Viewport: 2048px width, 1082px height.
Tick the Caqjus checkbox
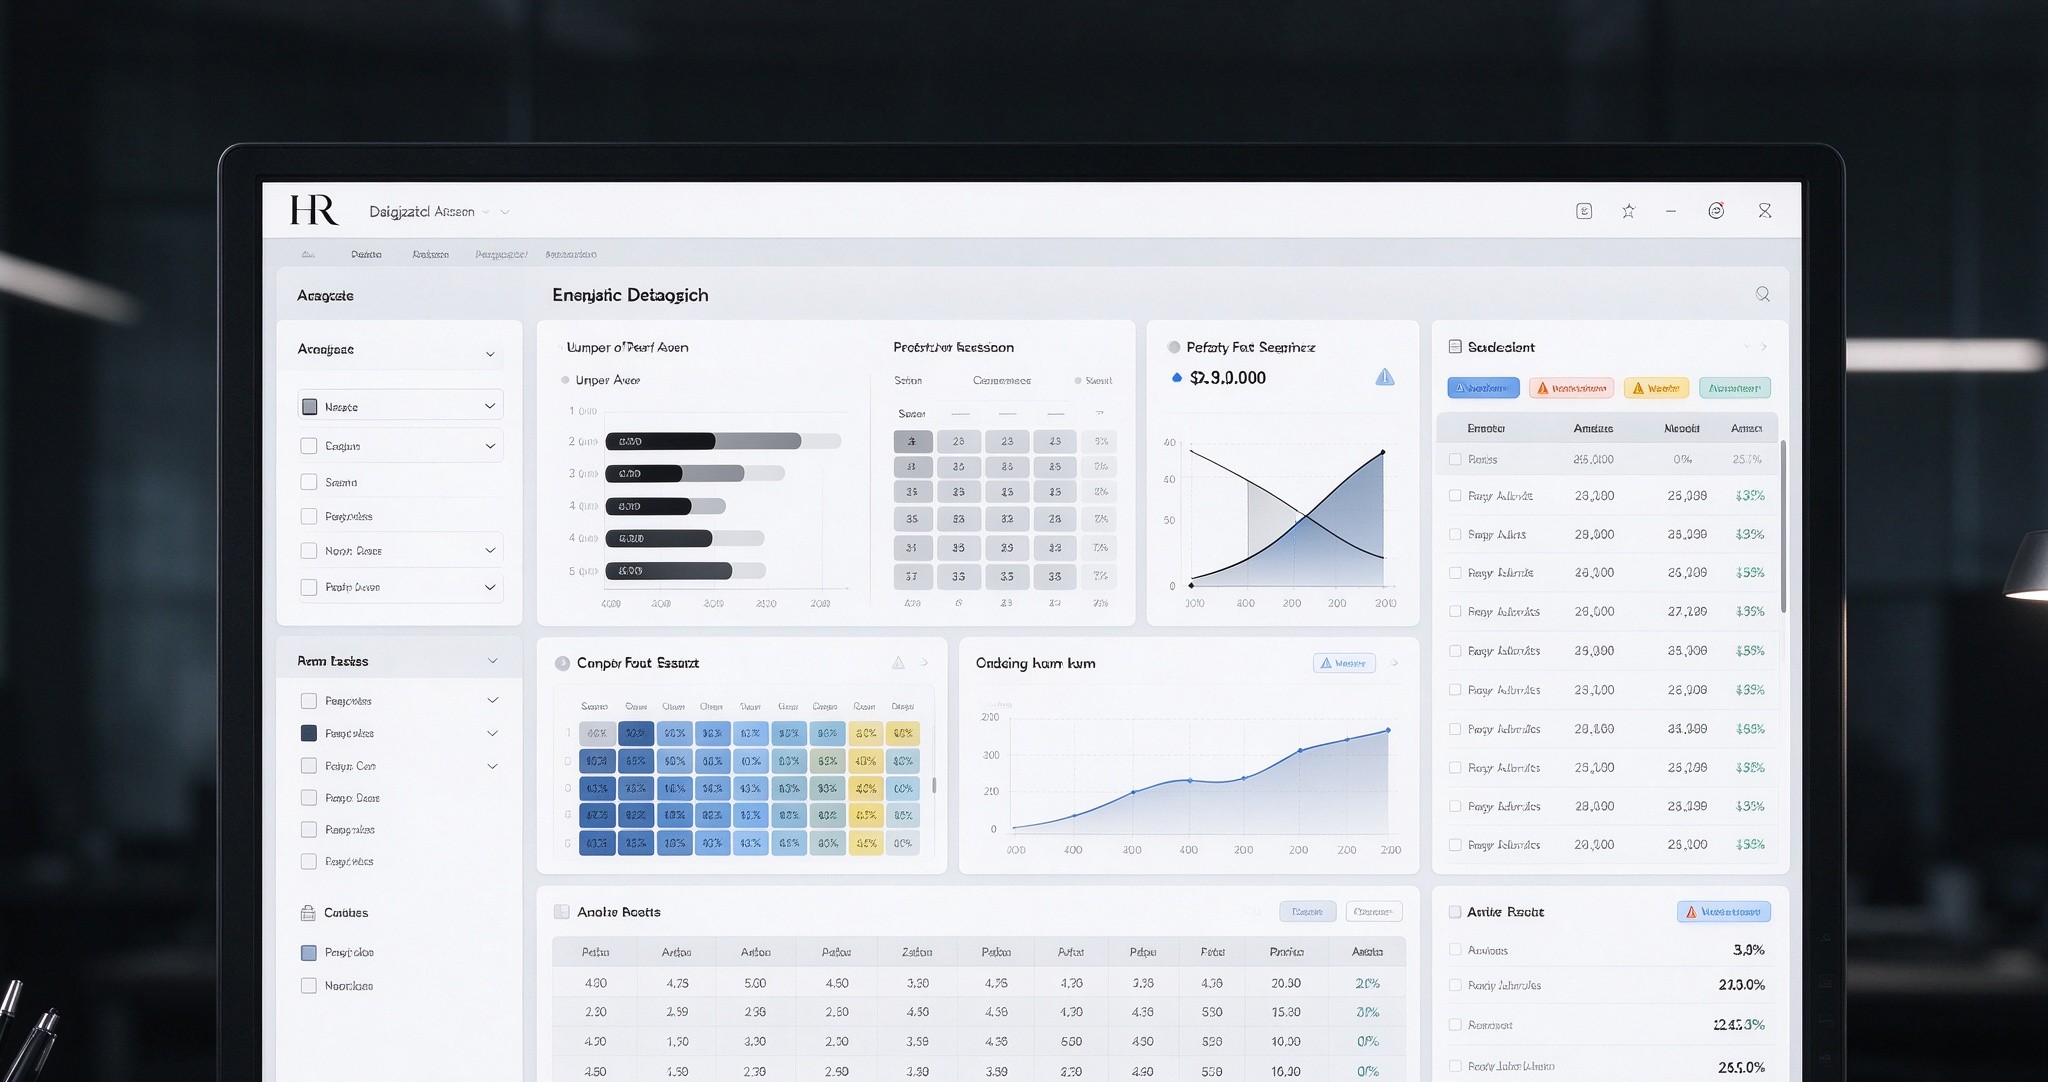tap(309, 446)
